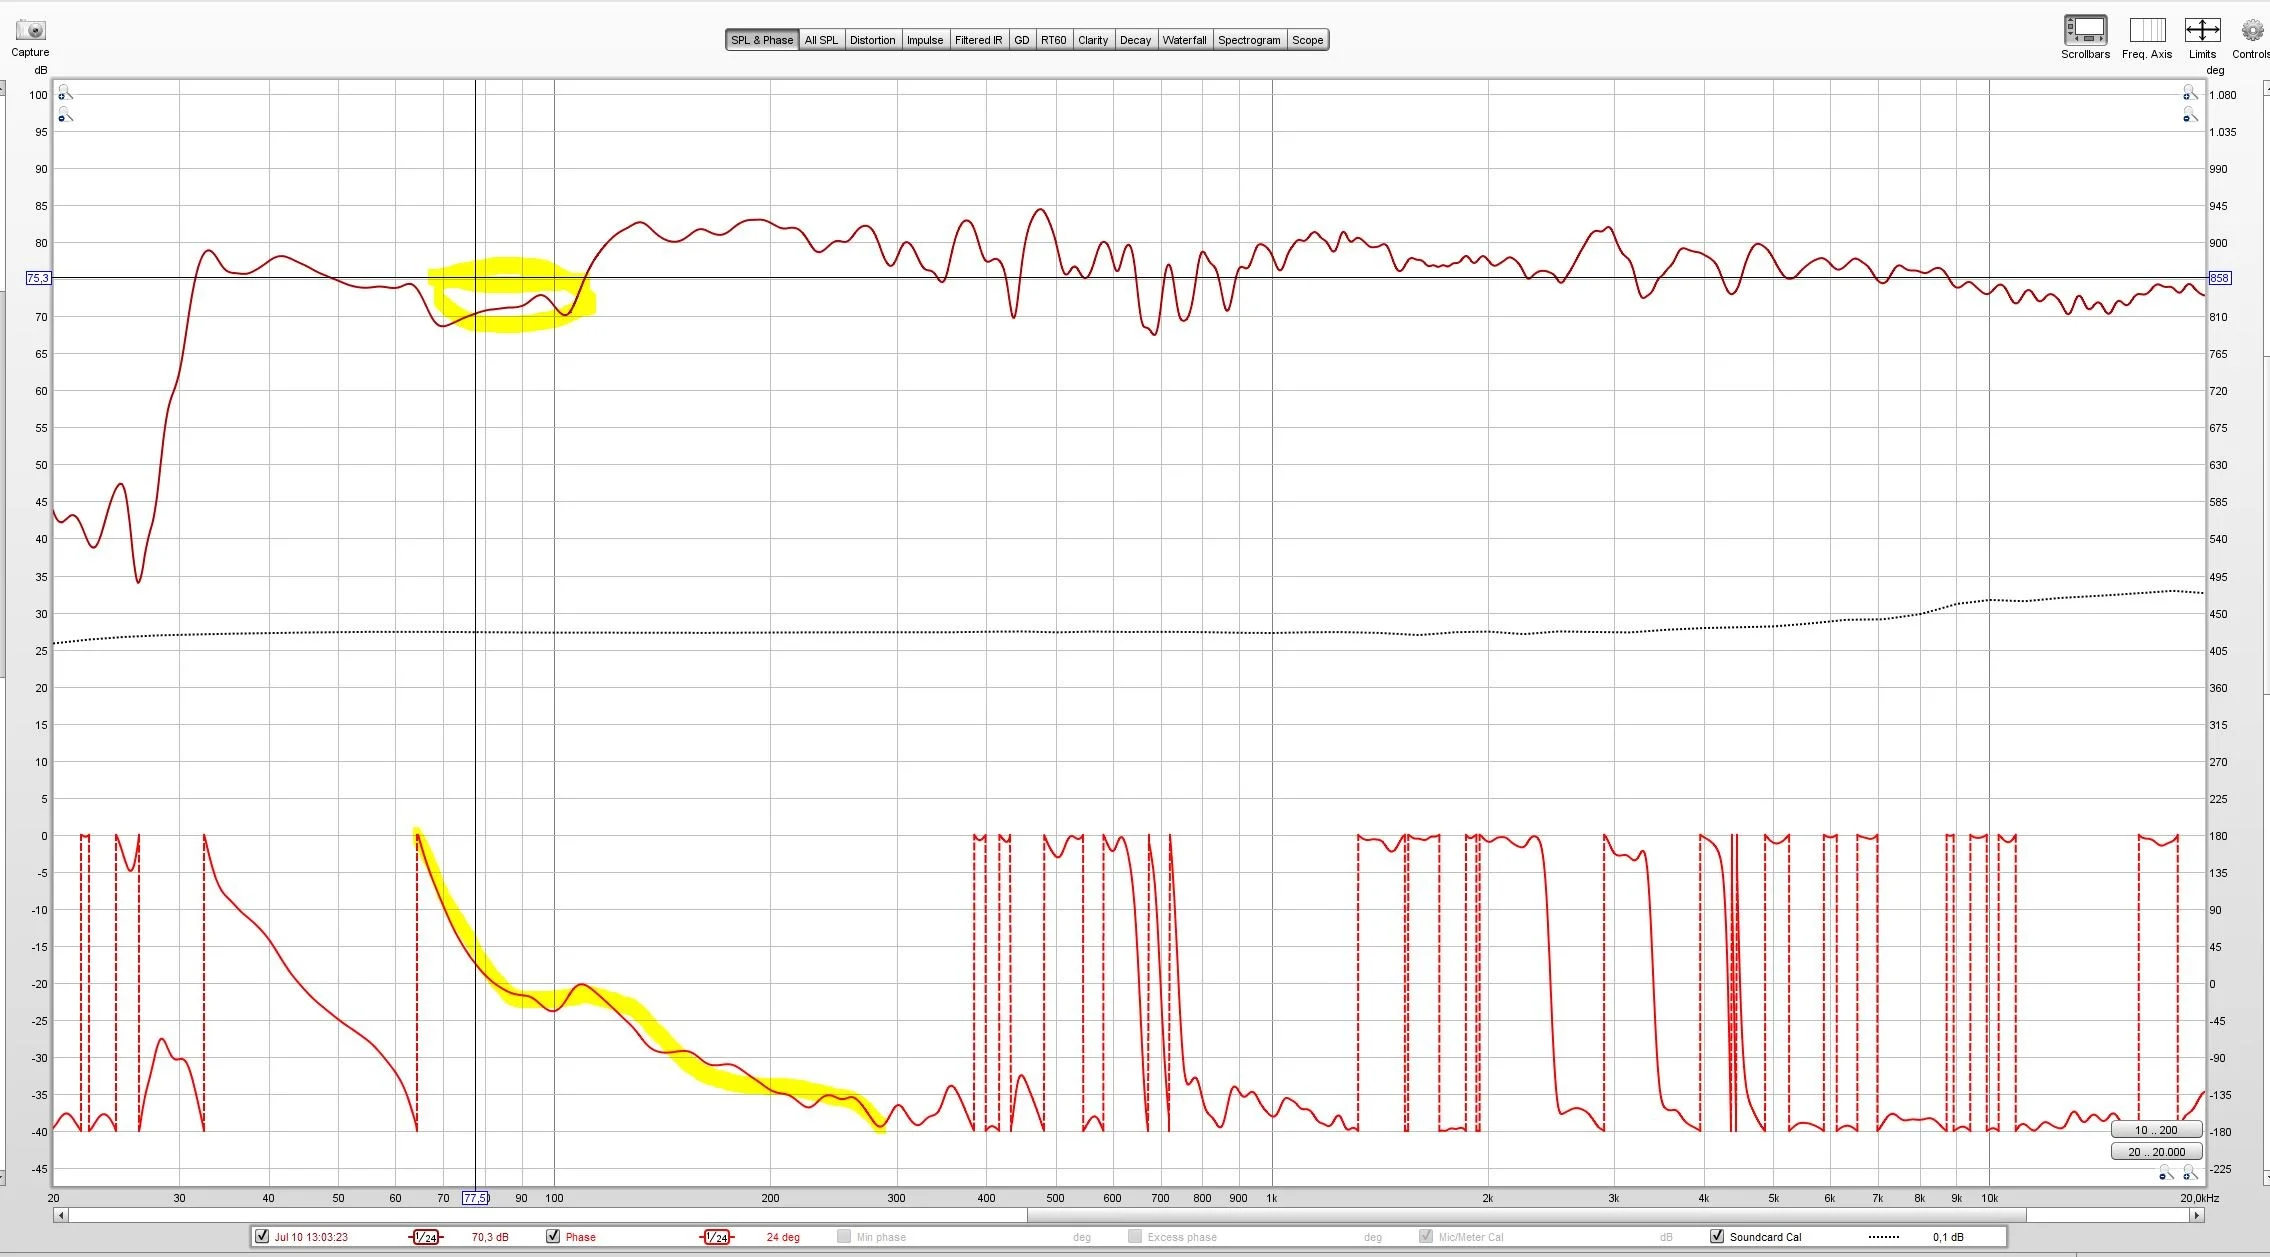Toggle the Scrollbars icon
2270x1257 pixels.
click(2085, 29)
